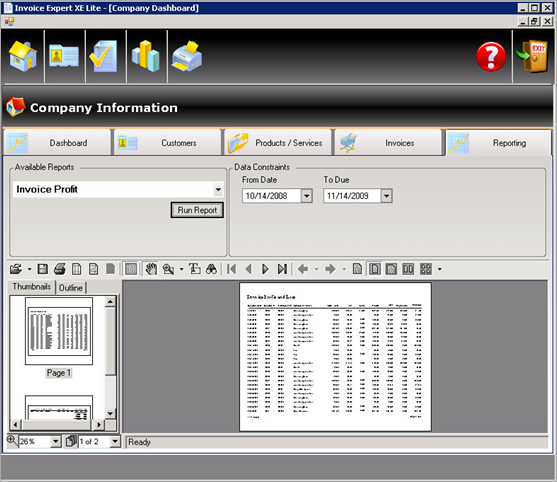Click the thumbnail panel vertical scrollbar thumb
Viewport: 557px width, 482px height.
(x=110, y=341)
